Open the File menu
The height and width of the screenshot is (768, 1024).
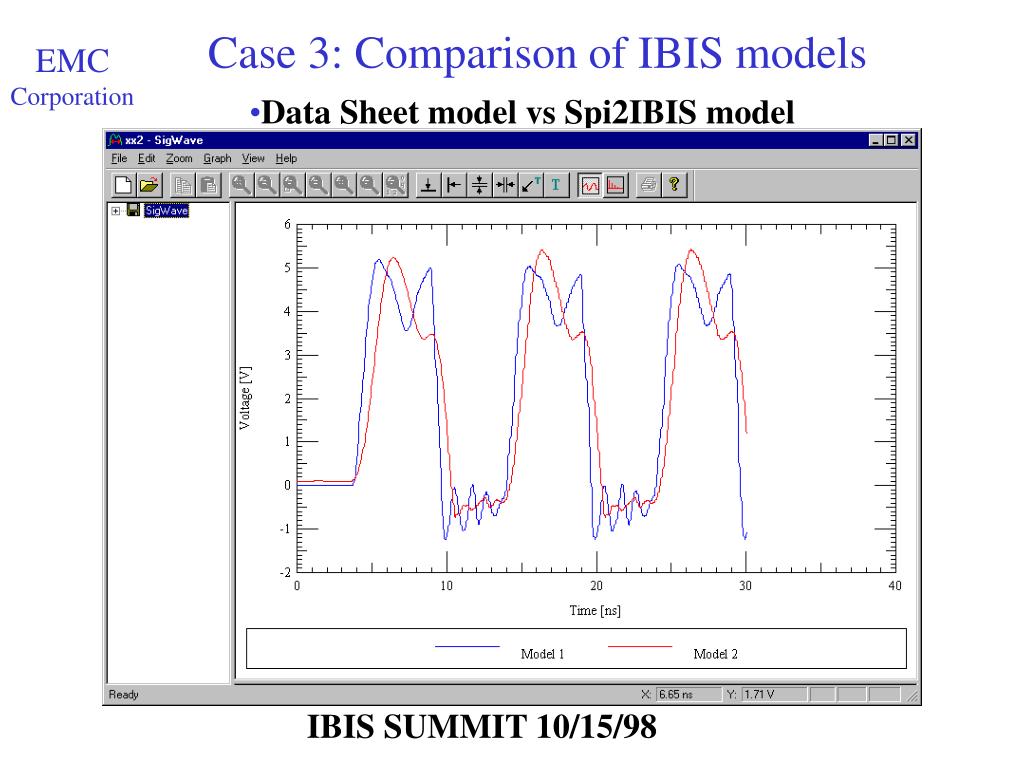coord(119,158)
